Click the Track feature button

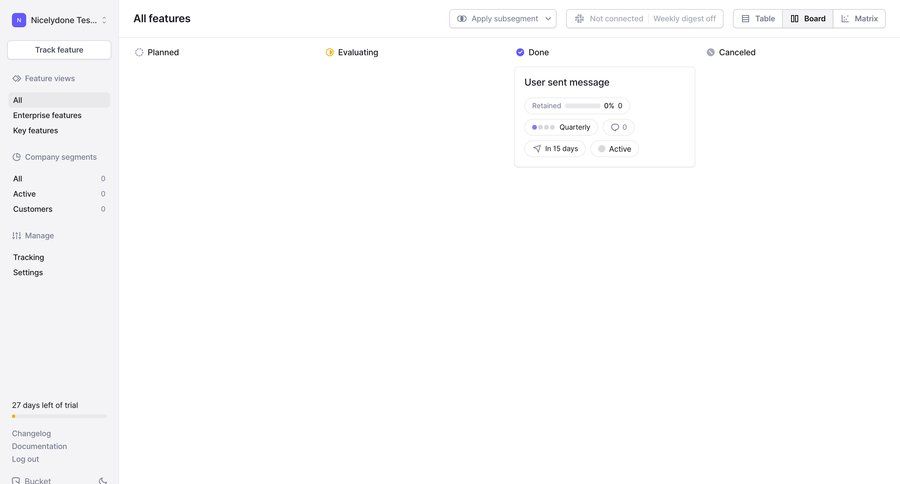(x=59, y=50)
